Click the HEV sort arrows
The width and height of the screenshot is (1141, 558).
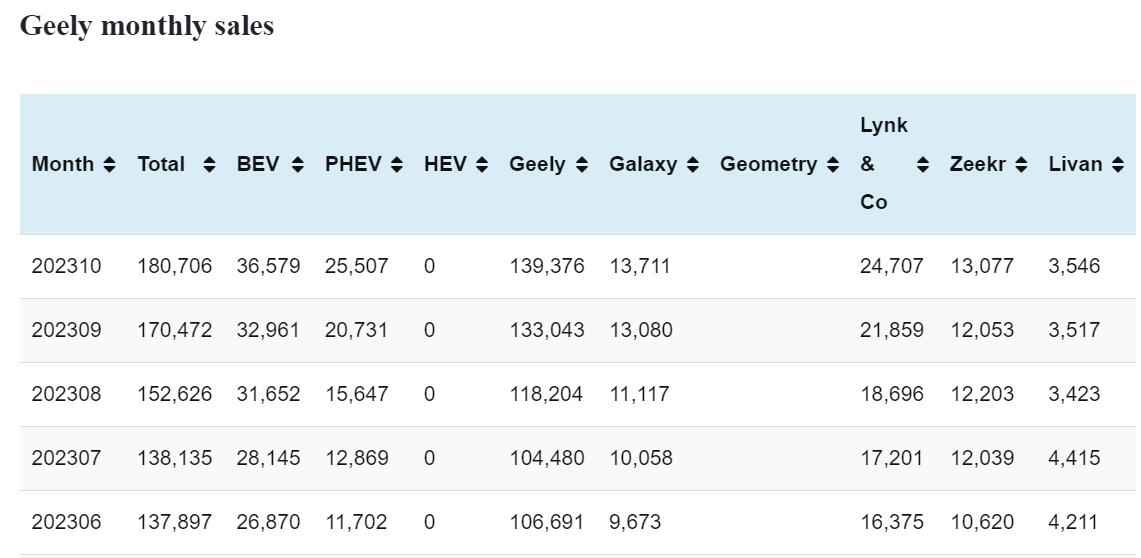point(482,164)
